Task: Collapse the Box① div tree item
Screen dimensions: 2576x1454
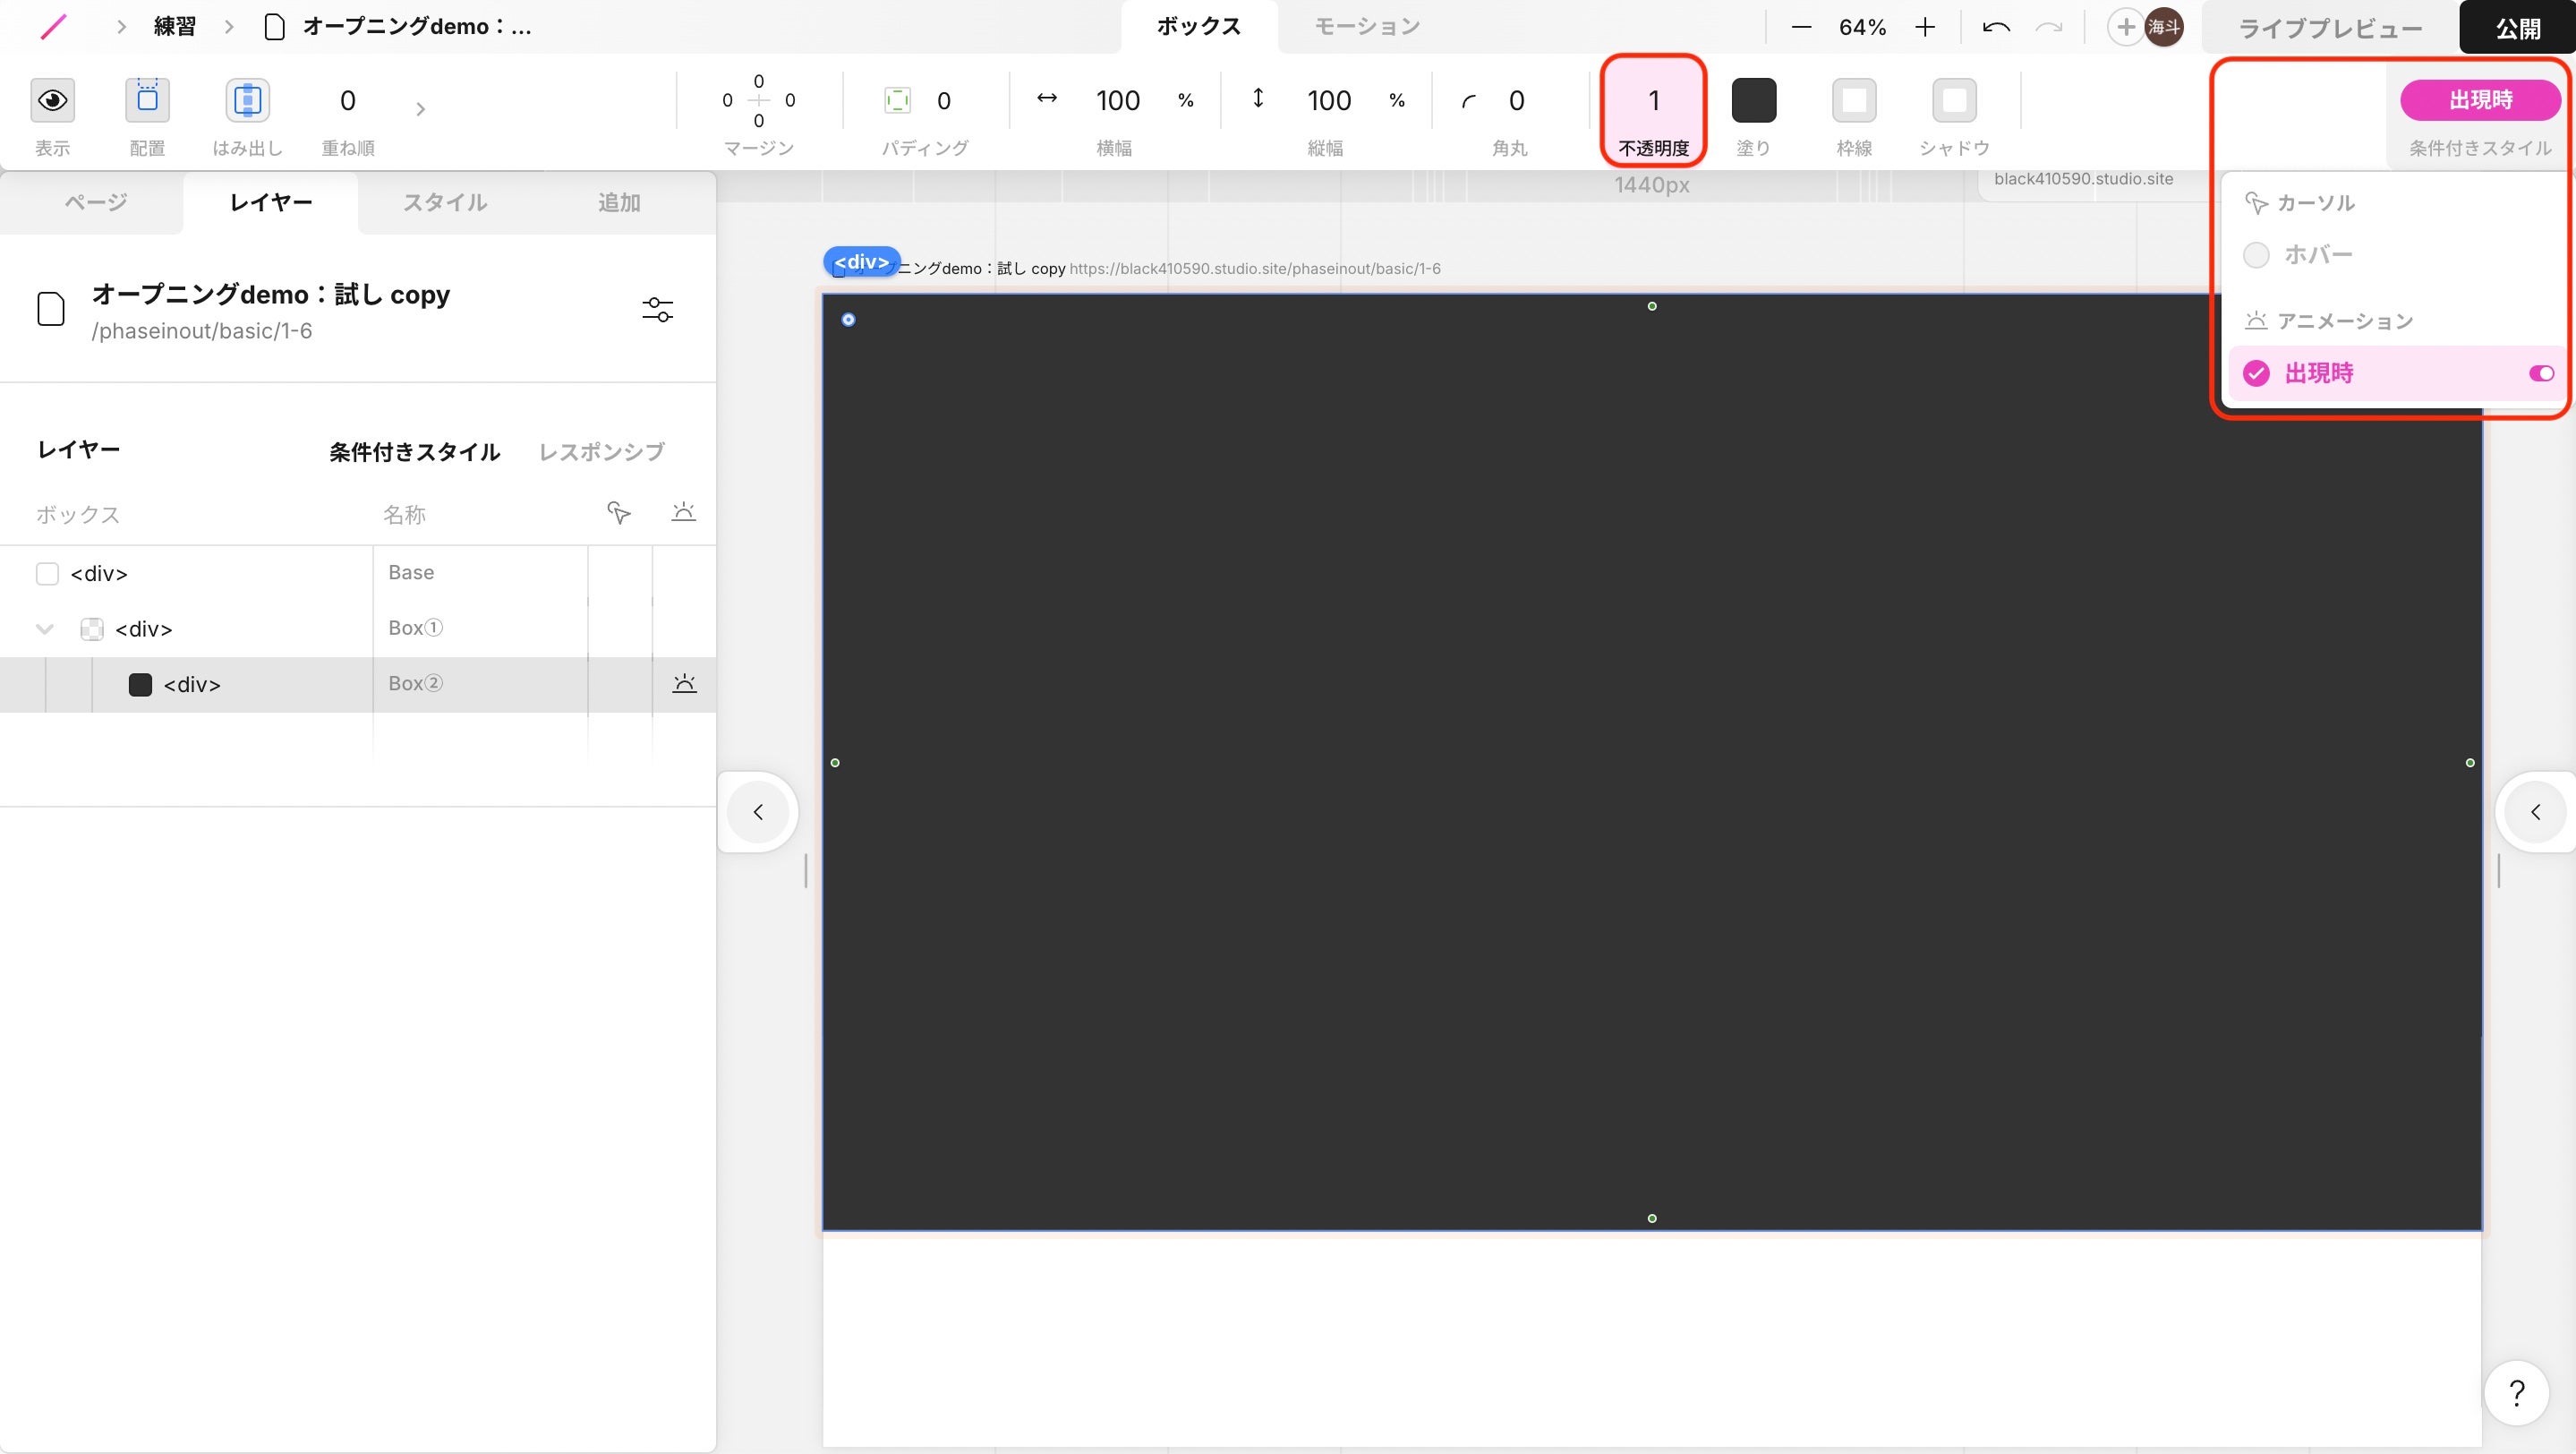Action: [45, 629]
